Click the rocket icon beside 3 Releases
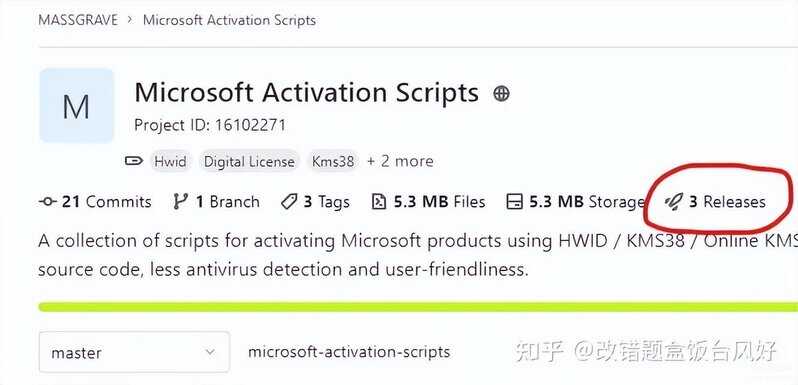798x385 pixels. [674, 202]
